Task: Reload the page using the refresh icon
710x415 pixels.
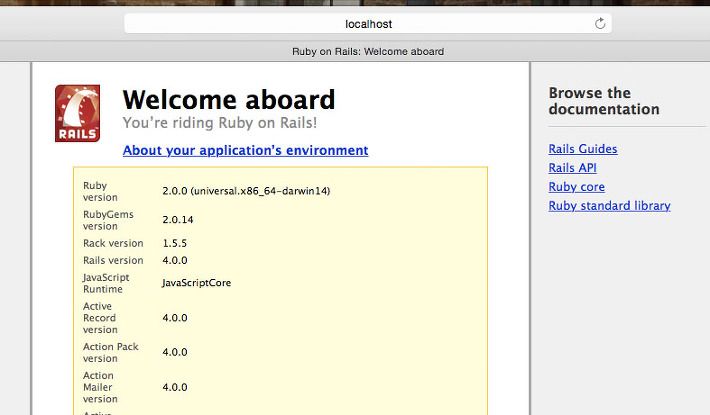Action: click(600, 24)
